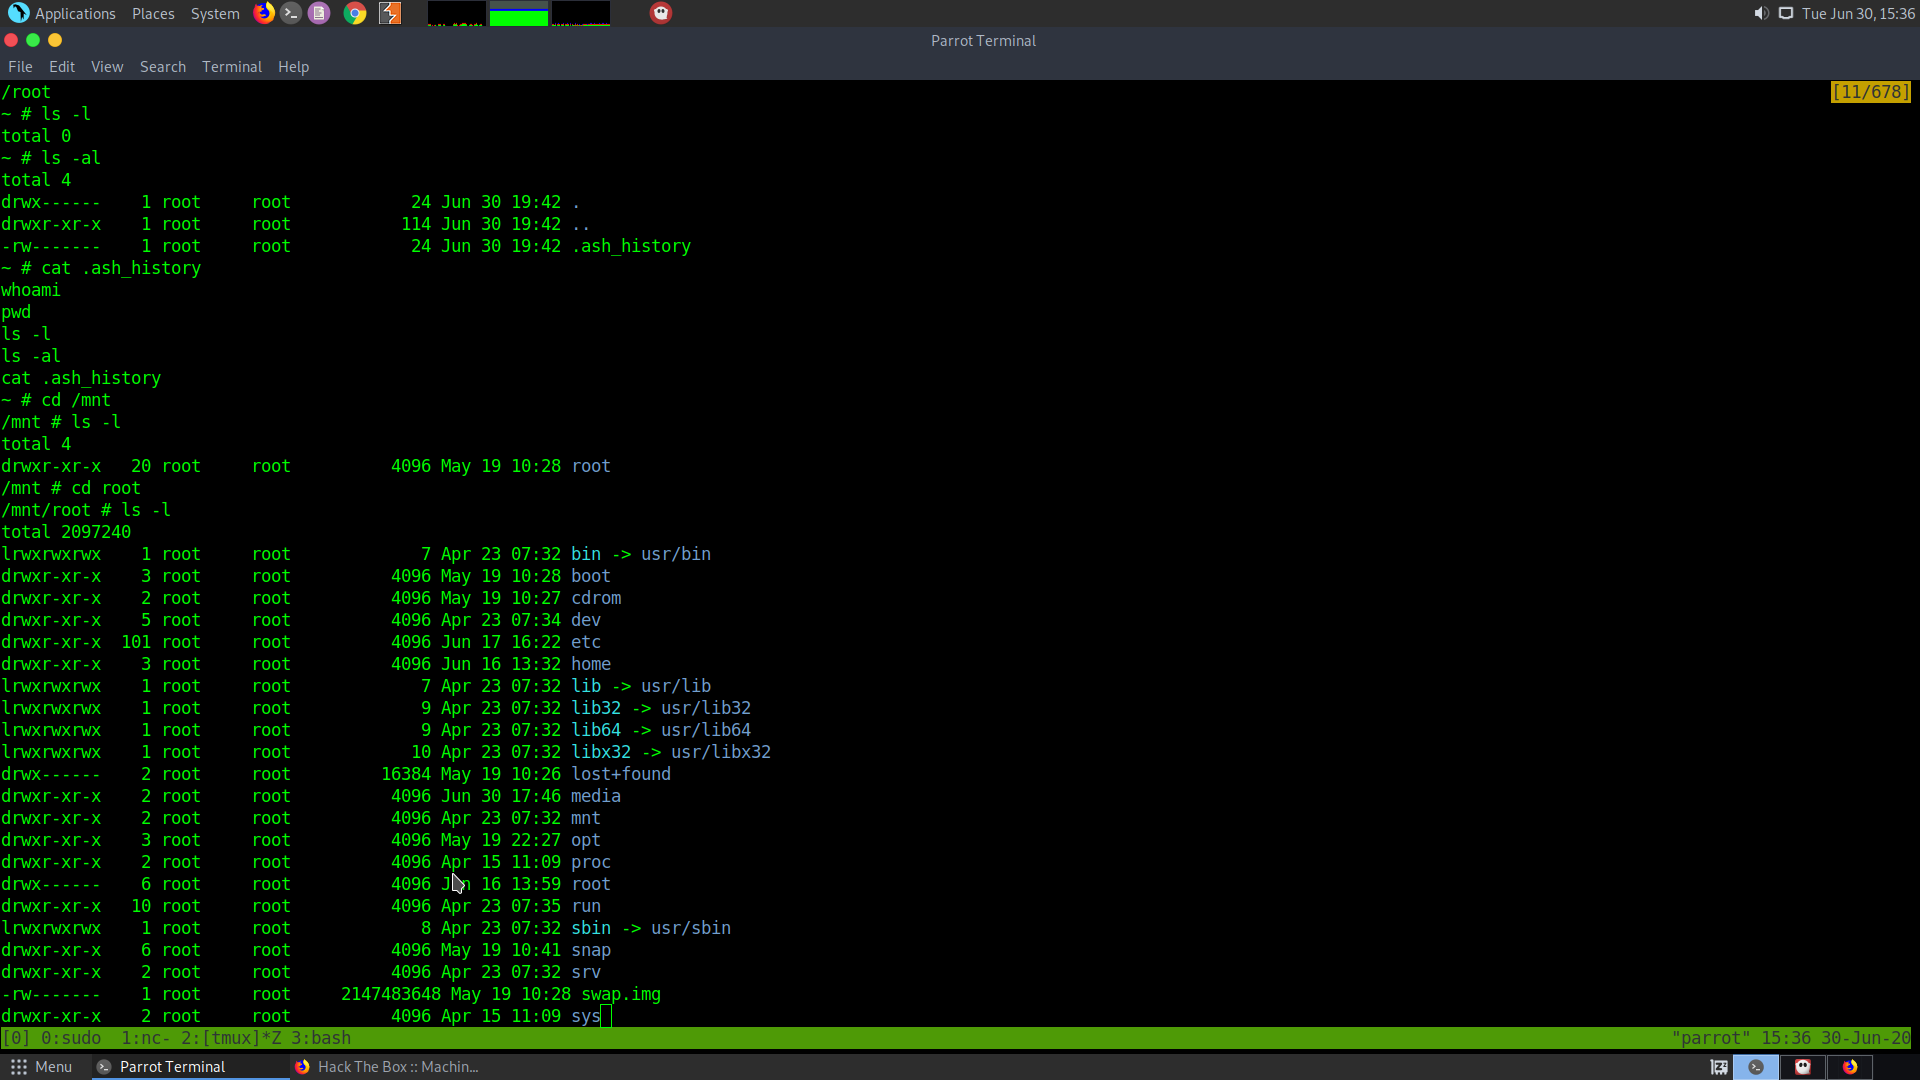
Task: Expand the Applications menu
Action: pos(62,13)
